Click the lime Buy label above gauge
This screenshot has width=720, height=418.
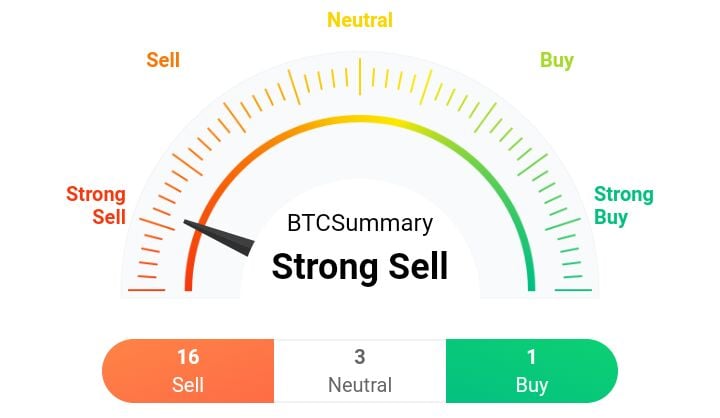click(557, 60)
